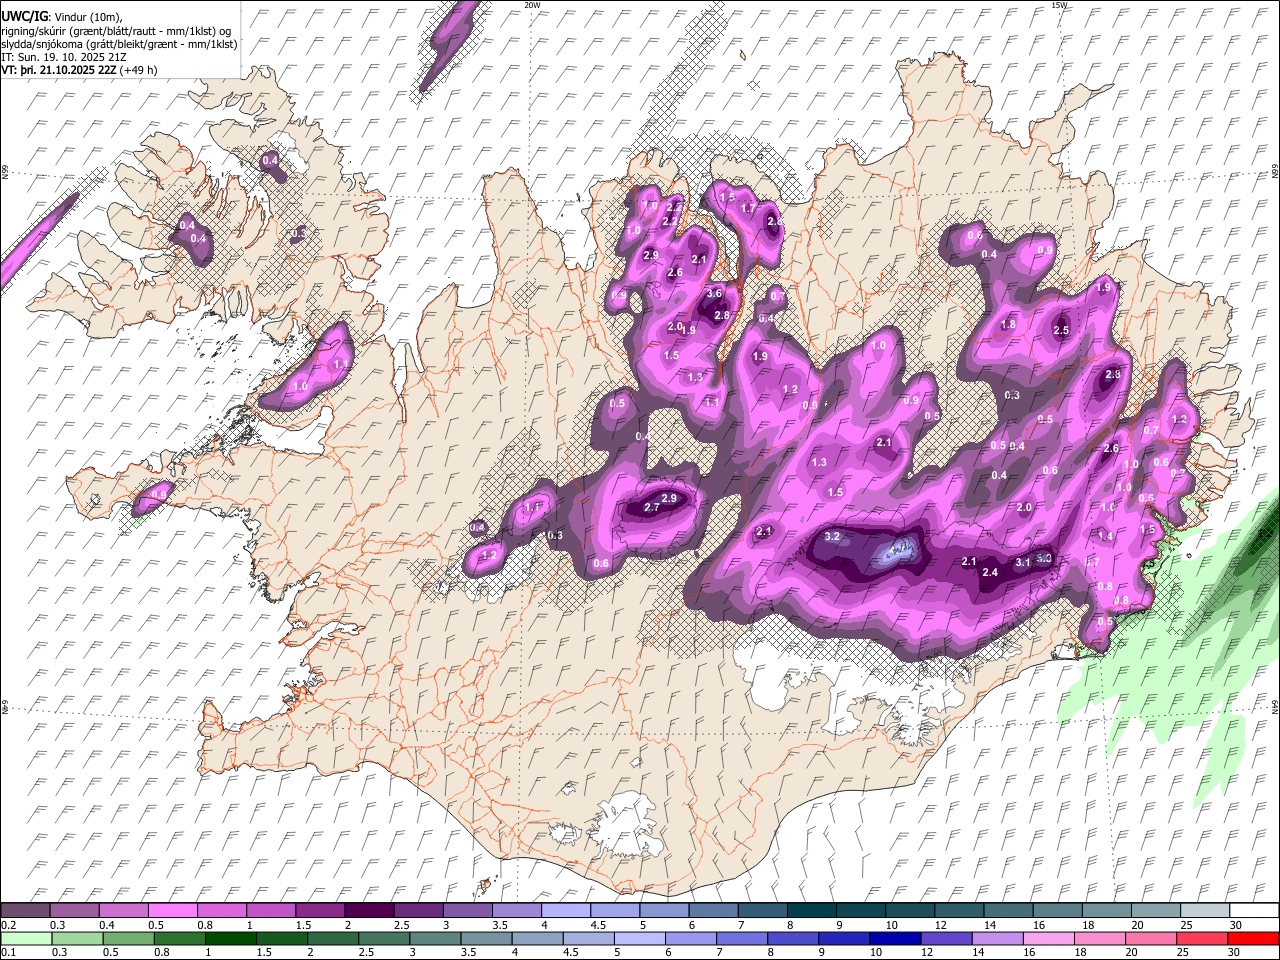Click the '25' label in the bottom legend row

point(1182,953)
